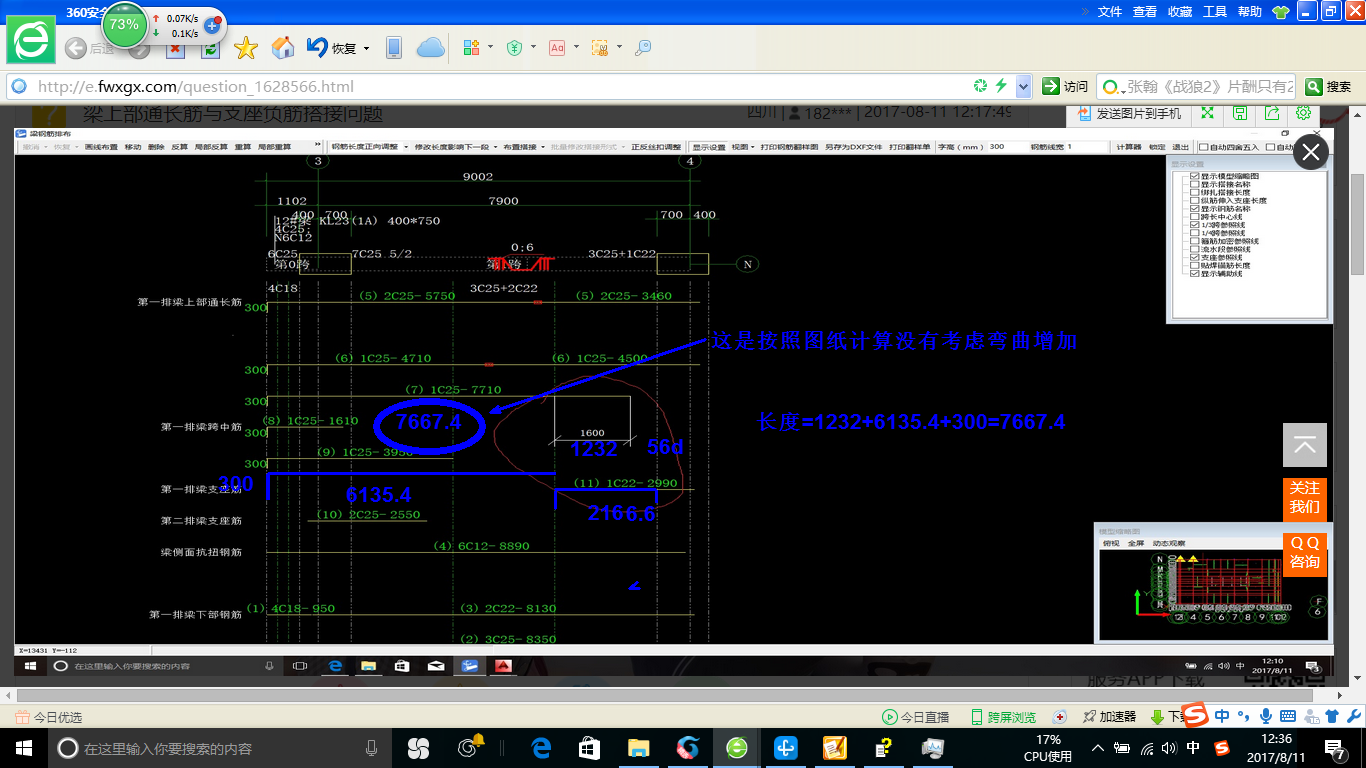Screen dimensions: 1366x768
Task: Toggle 支座参照线 checkbox
Action: [1194, 257]
